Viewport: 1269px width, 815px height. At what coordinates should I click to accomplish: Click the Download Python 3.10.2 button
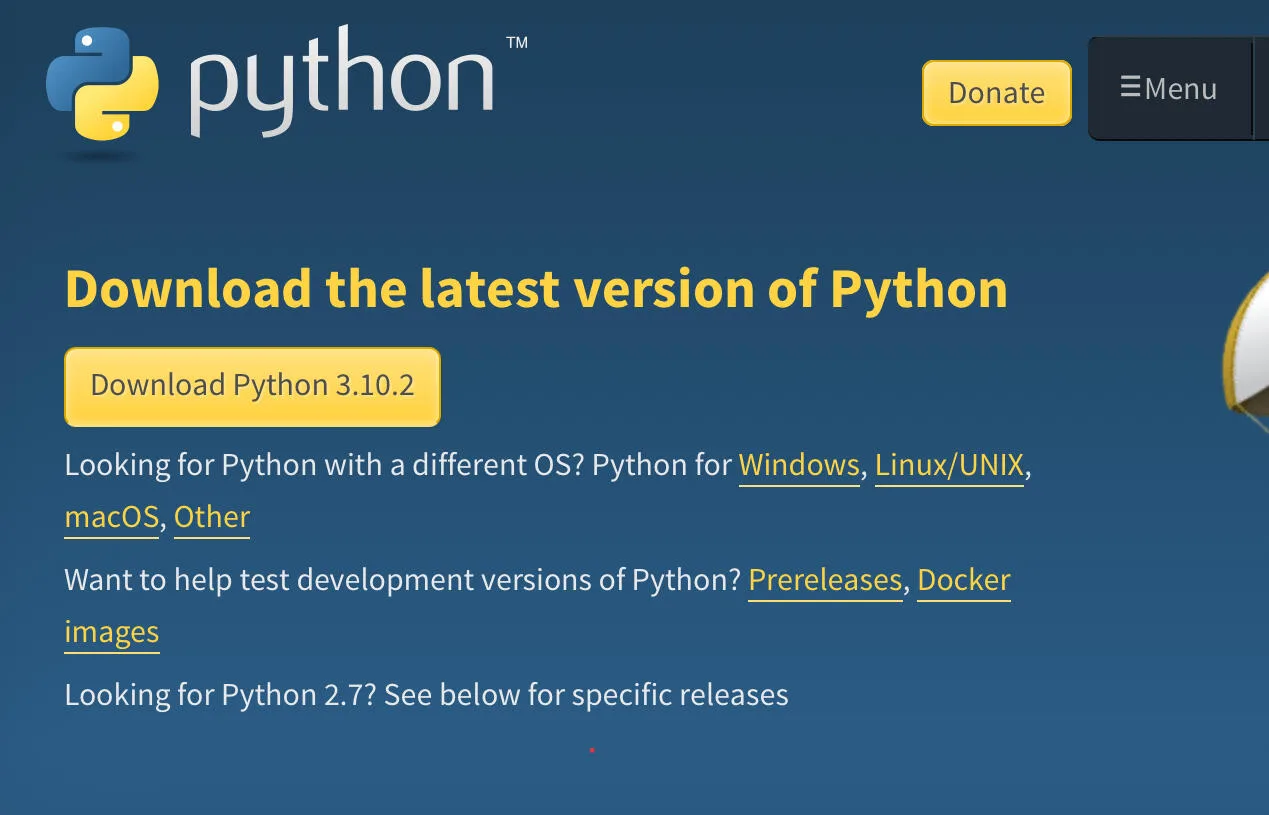[x=252, y=386]
